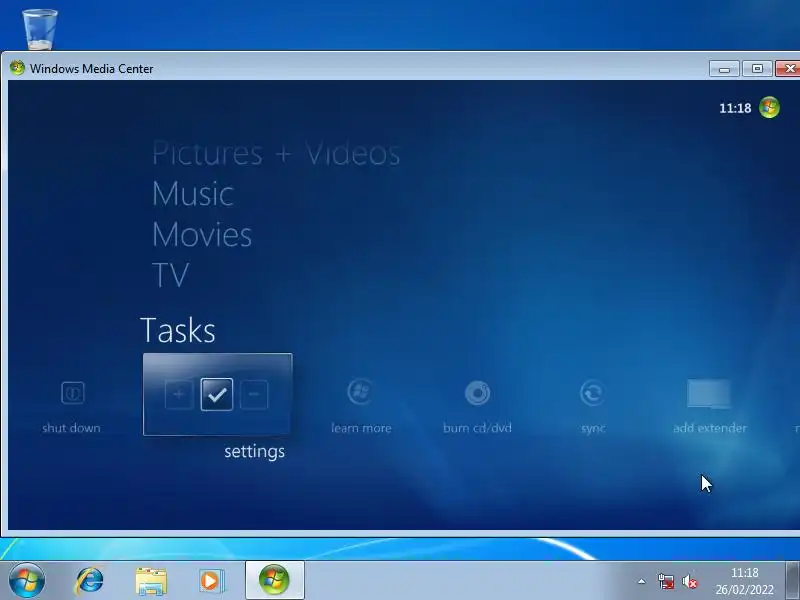Image resolution: width=800 pixels, height=600 pixels.
Task: Click the green Media Center logo beside the clock
Action: (769, 108)
